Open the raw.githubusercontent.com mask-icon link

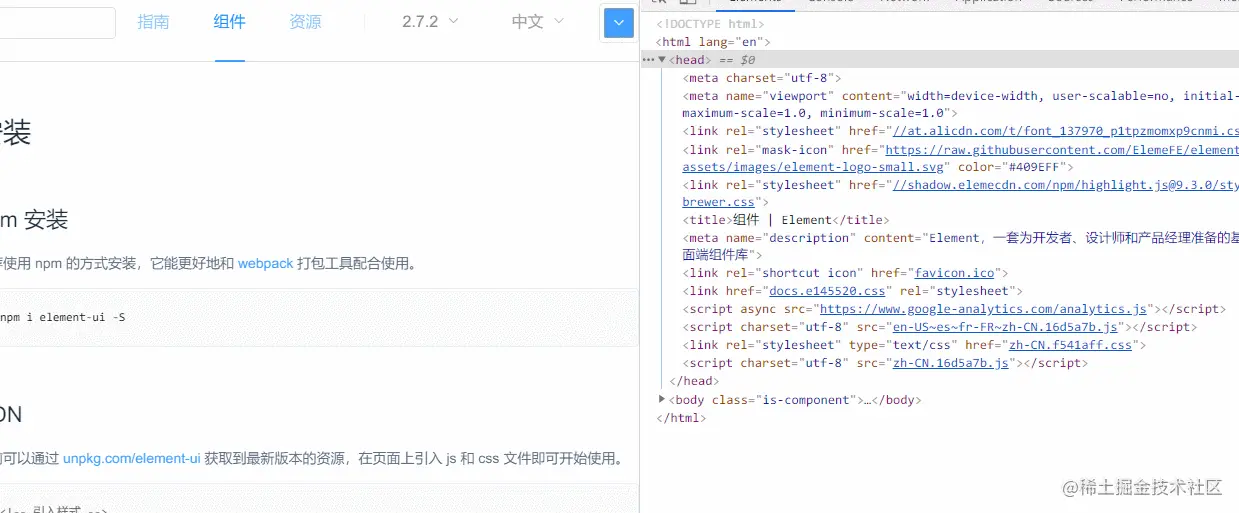1062,150
